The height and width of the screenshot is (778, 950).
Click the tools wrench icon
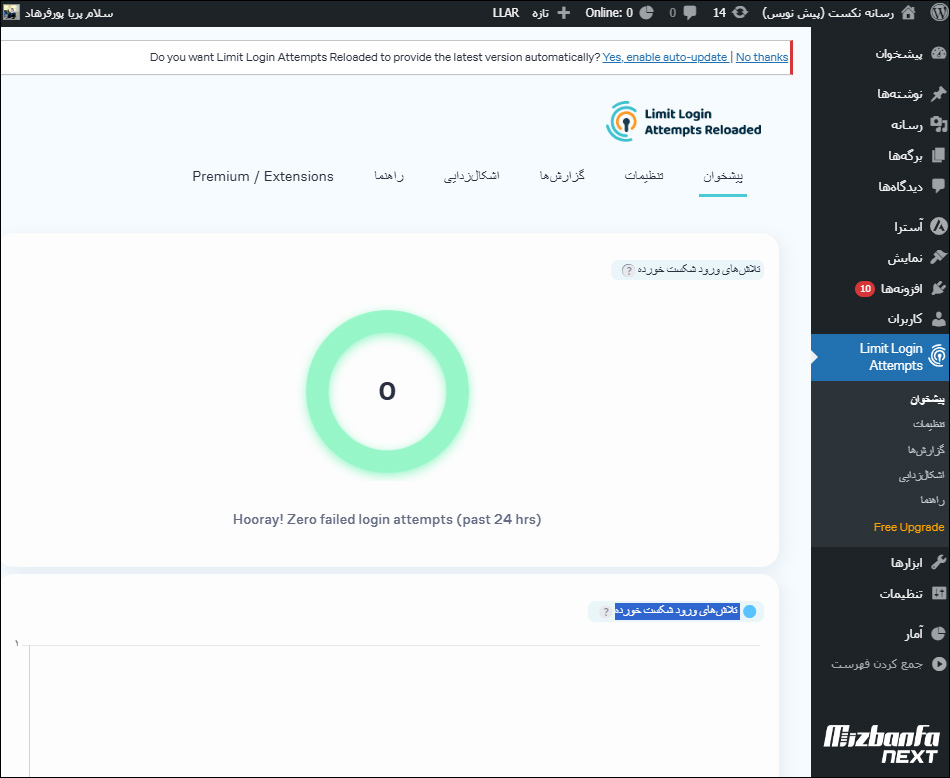pyautogui.click(x=938, y=562)
